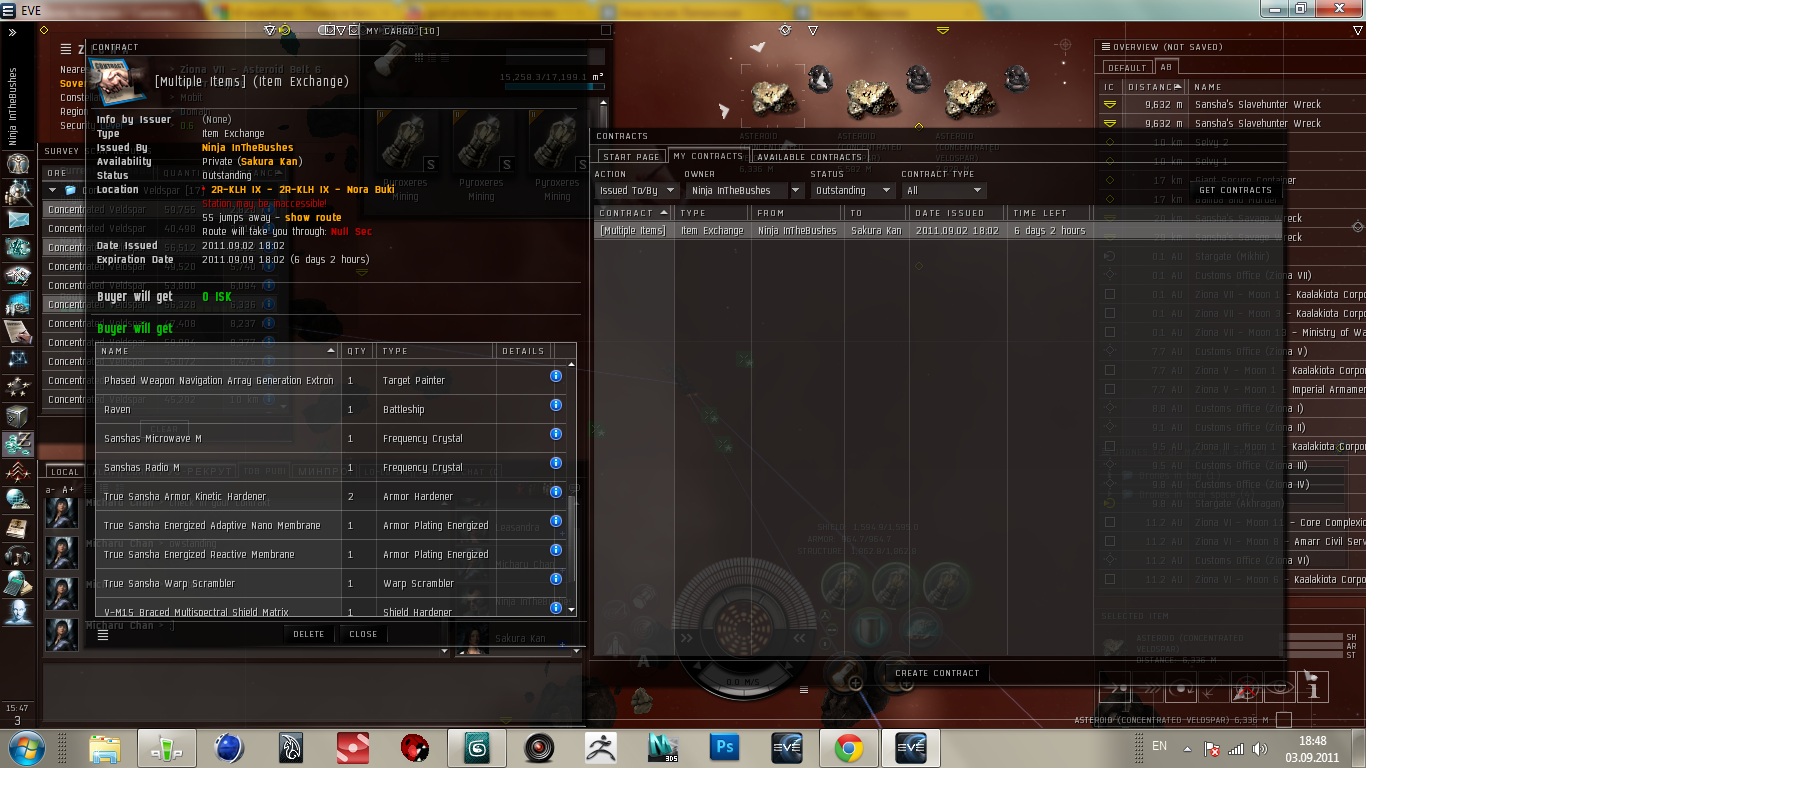1820x795 pixels.
Task: Collapse the Veldspar group in Survey results
Action: tap(54, 190)
